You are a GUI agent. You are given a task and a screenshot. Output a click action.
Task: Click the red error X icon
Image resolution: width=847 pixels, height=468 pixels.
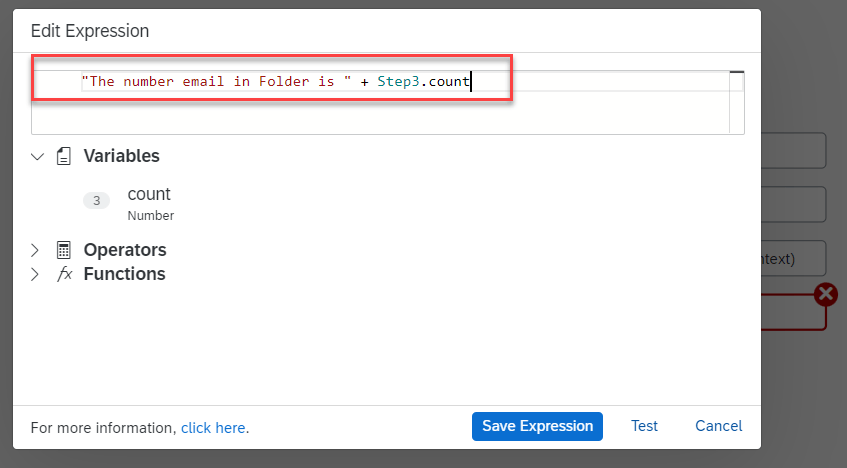click(826, 294)
